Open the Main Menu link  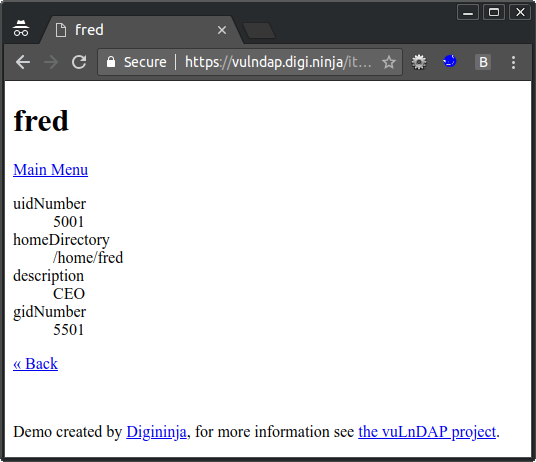(x=51, y=169)
